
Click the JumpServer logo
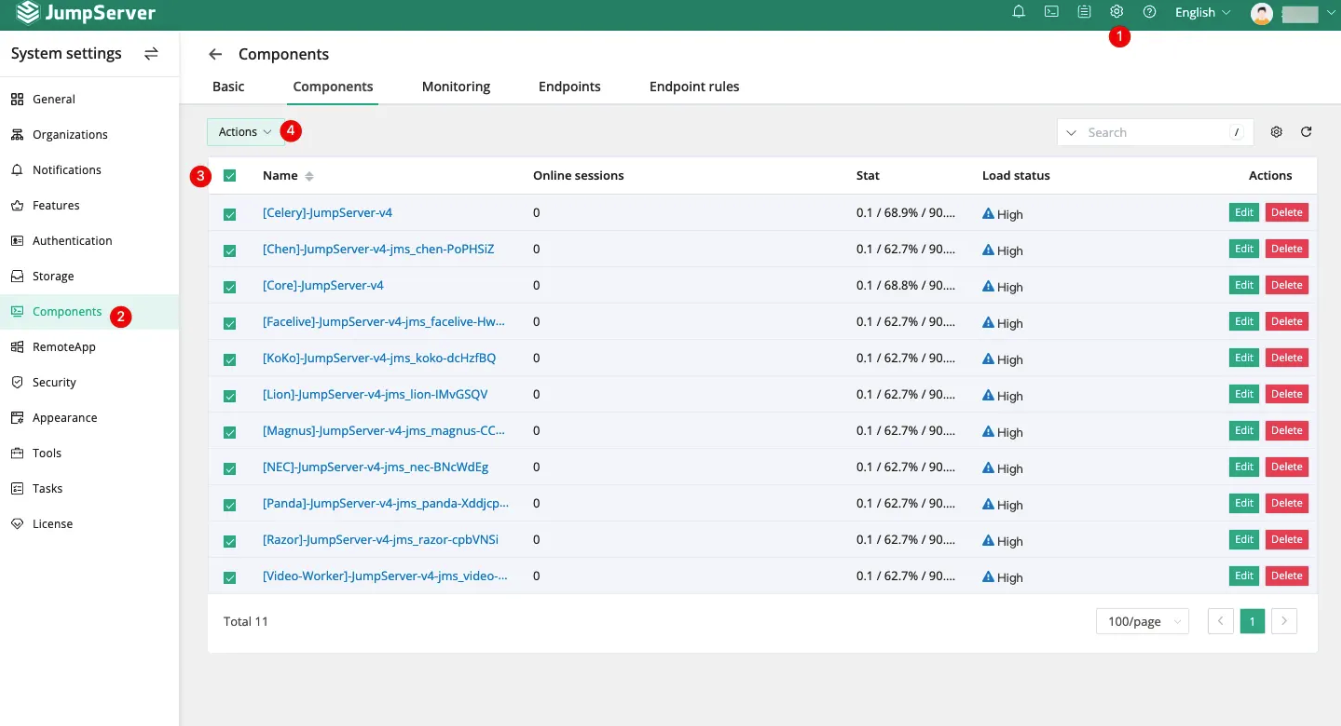pos(85,13)
